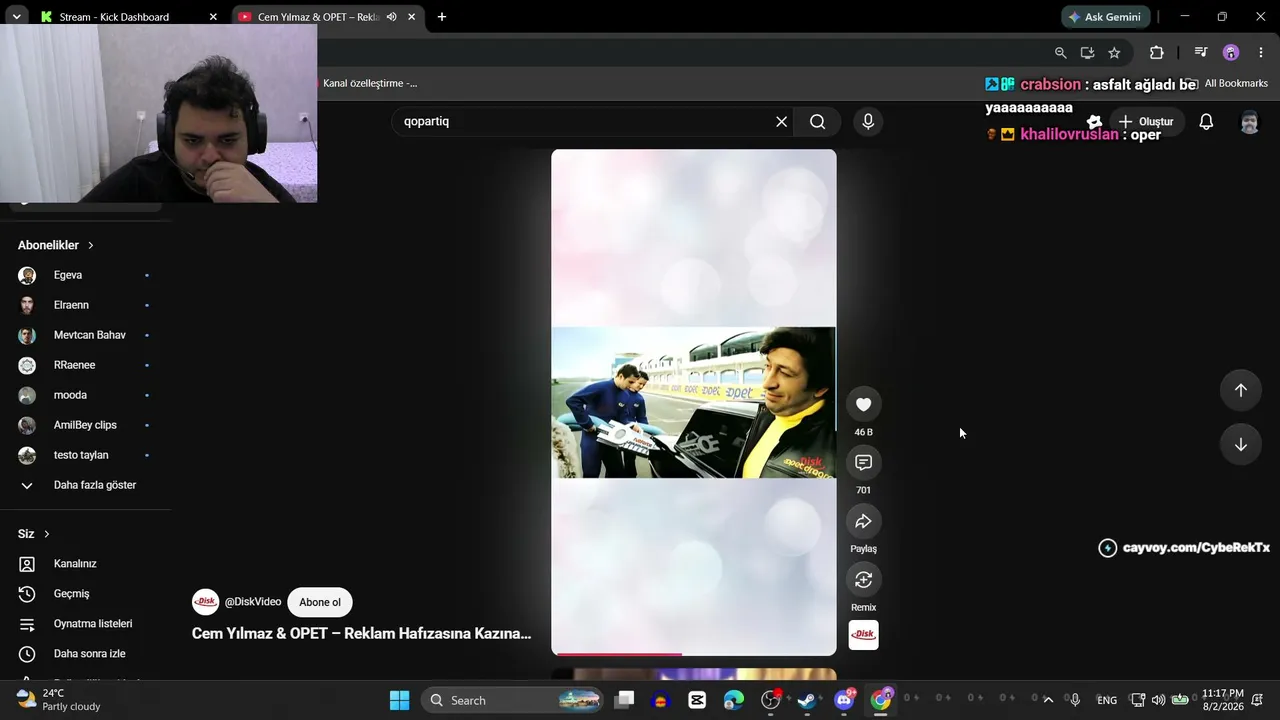This screenshot has height=720, width=1280.
Task: Open YouTube notifications bell
Action: coord(1206,122)
